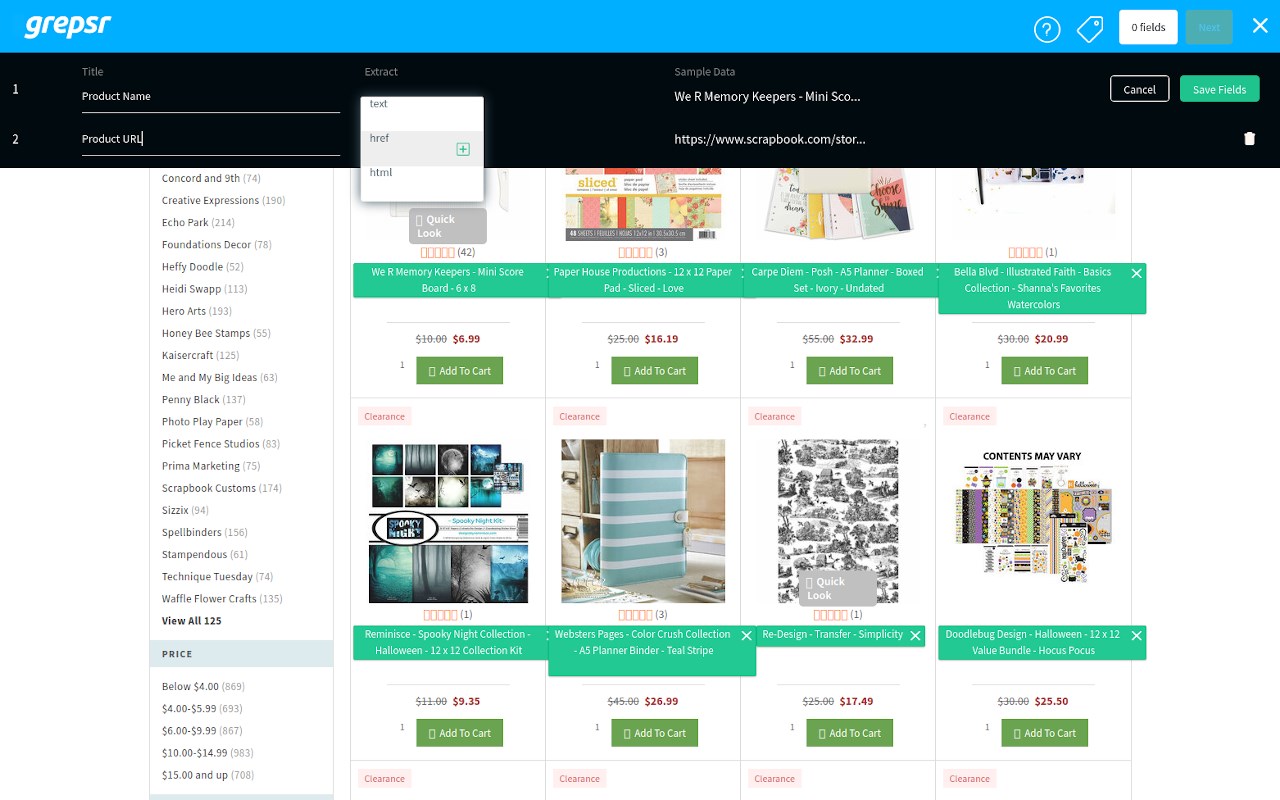Filter by Heidi Swapp brand

click(204, 289)
